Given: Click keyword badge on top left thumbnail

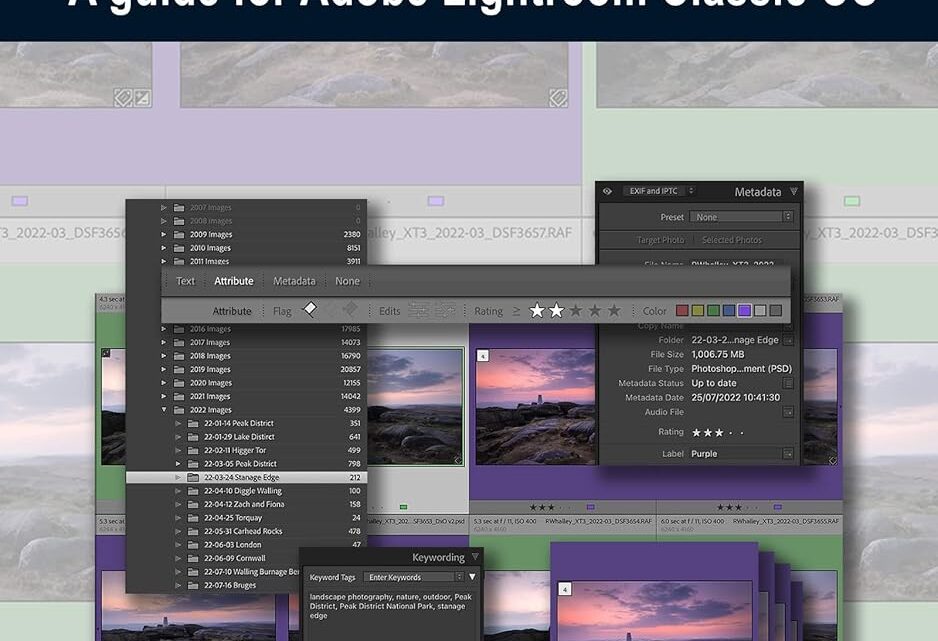Looking at the screenshot, I should pos(123,97).
